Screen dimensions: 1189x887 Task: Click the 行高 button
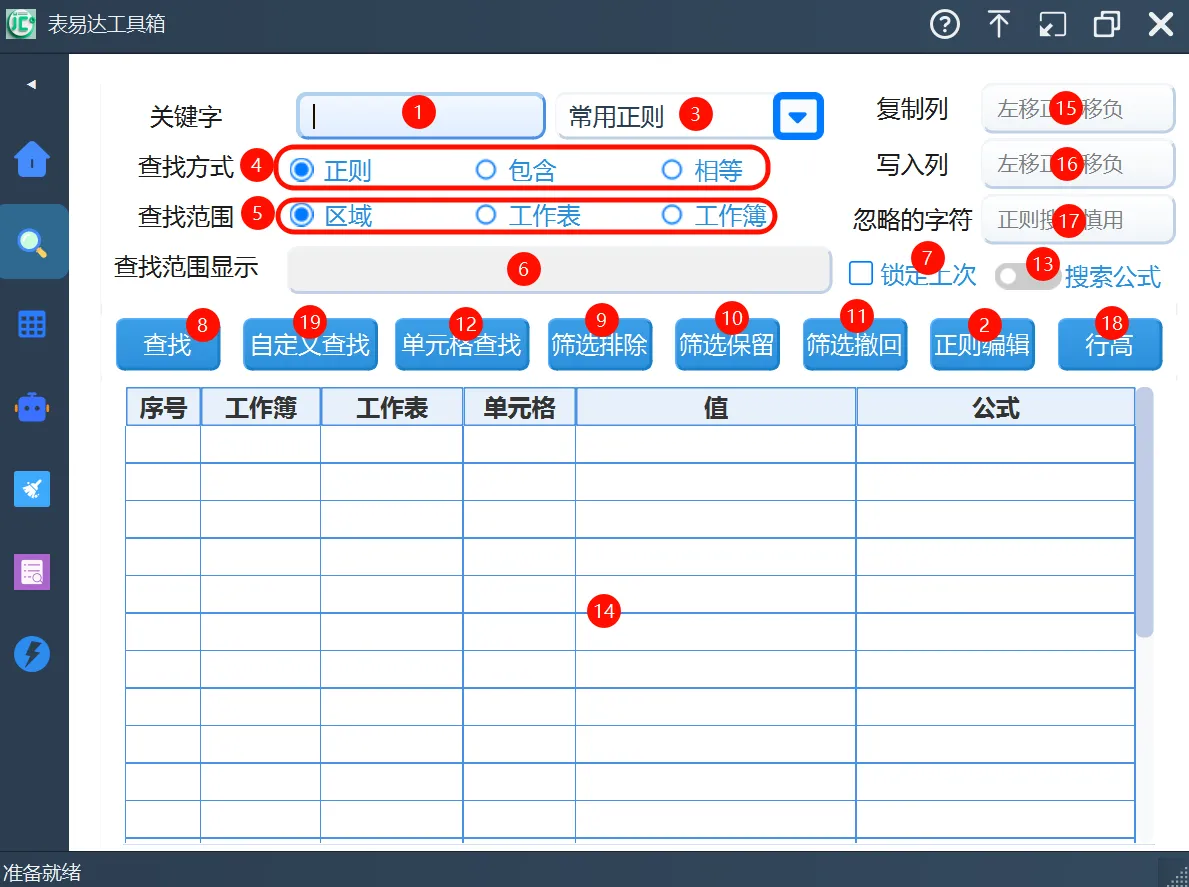point(1109,344)
